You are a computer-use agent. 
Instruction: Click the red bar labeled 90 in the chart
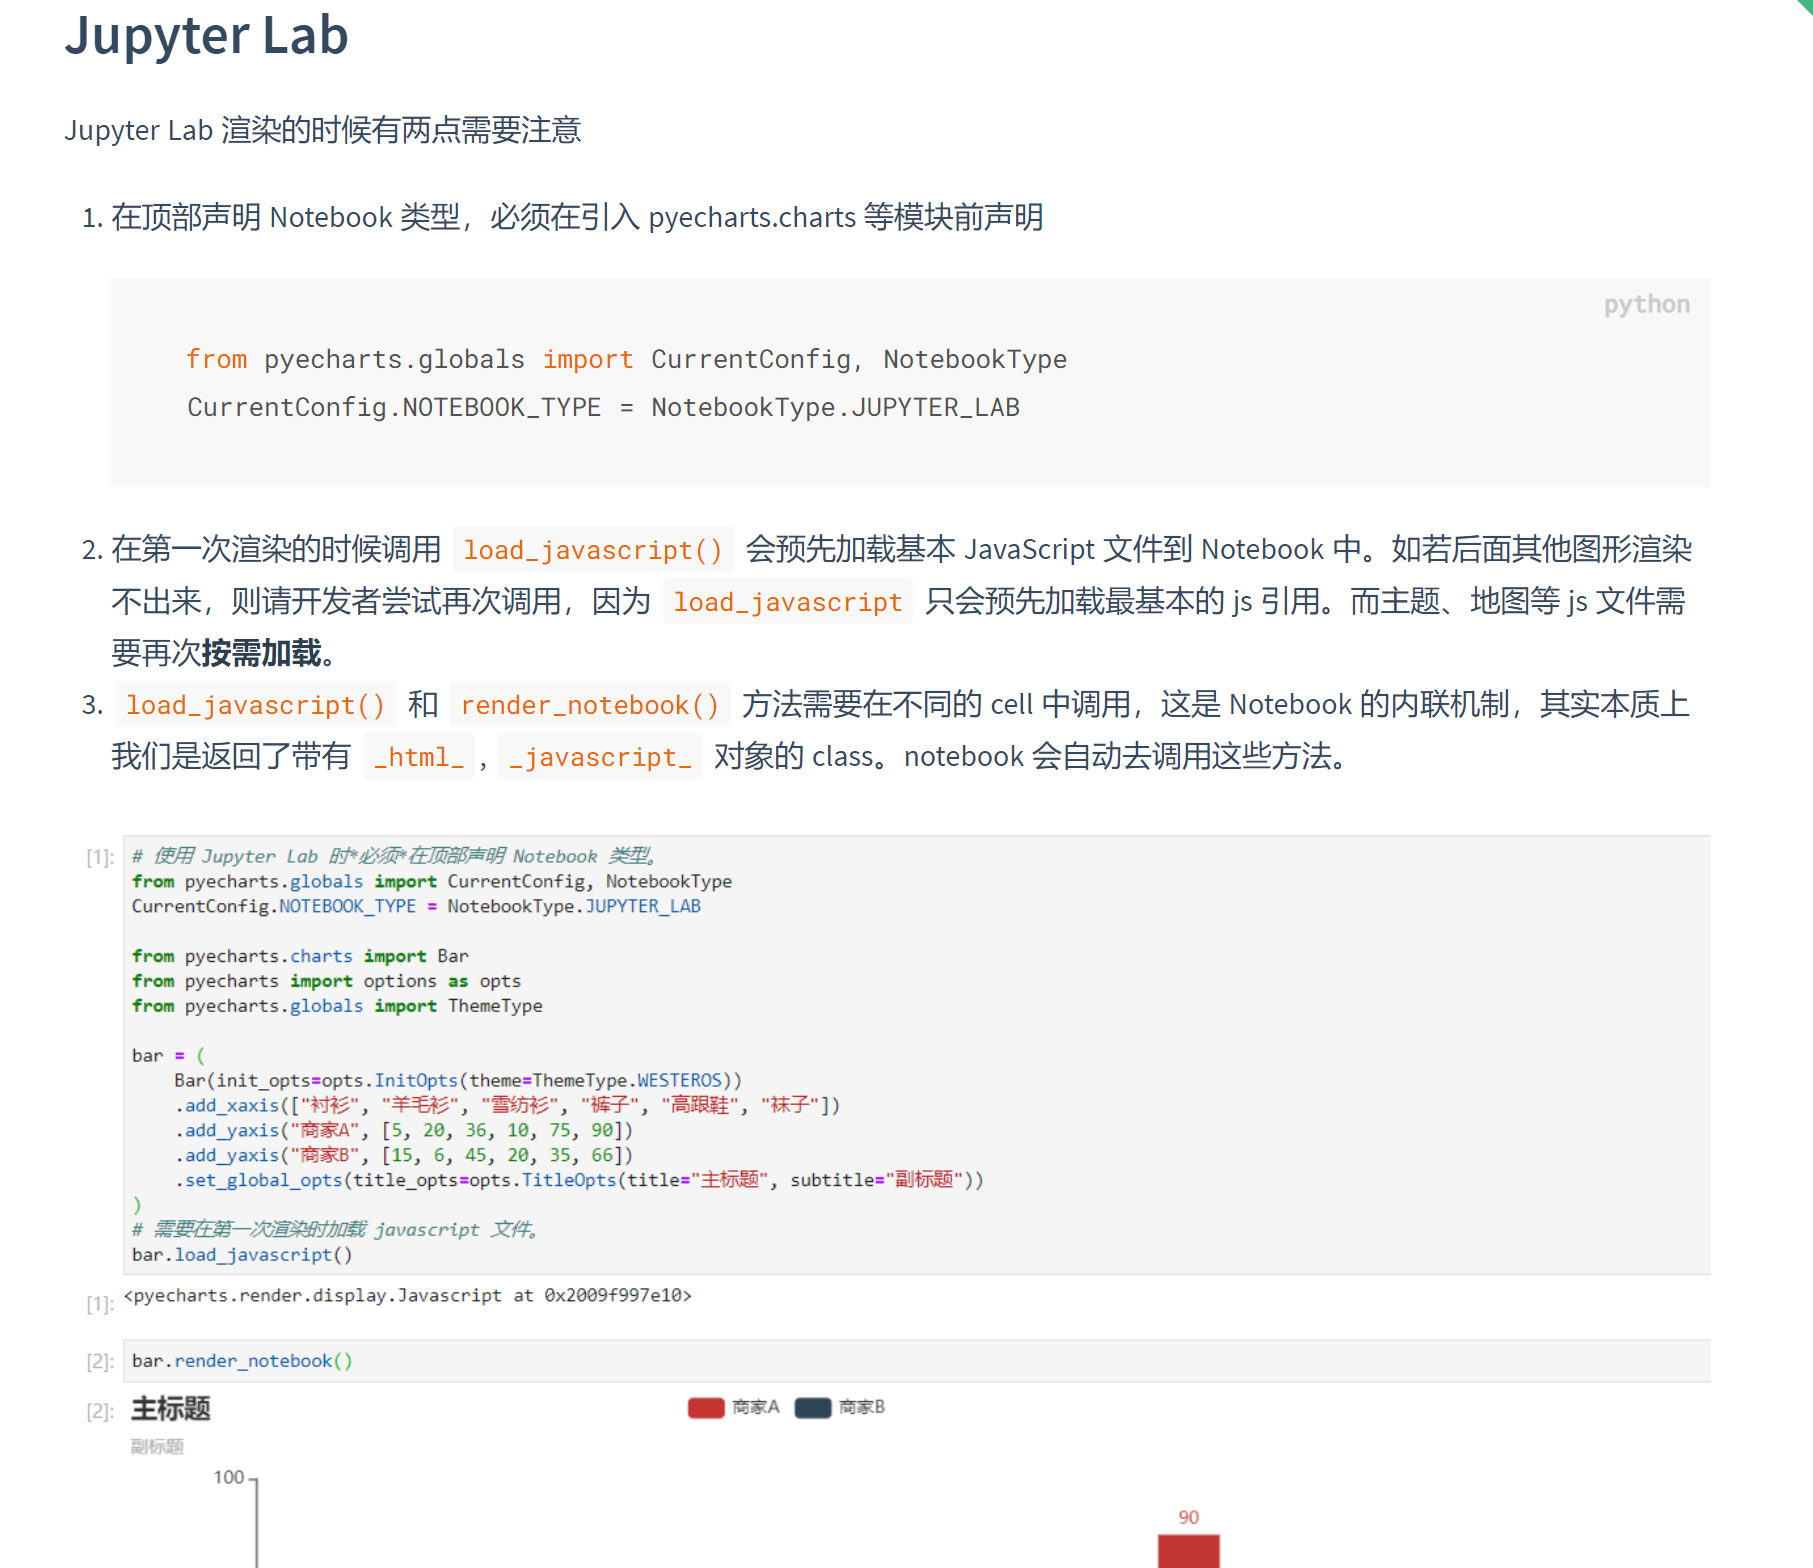tap(1188, 1552)
